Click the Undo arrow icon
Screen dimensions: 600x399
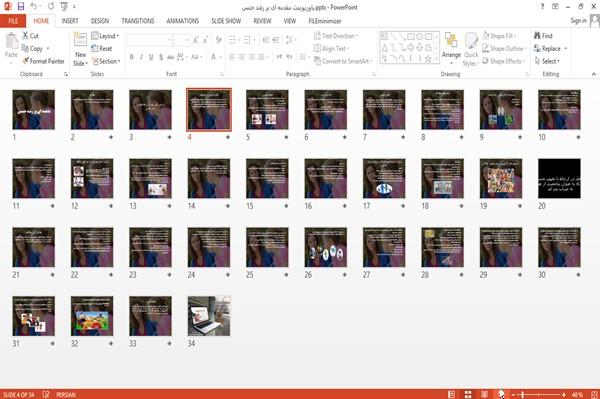[34, 6]
